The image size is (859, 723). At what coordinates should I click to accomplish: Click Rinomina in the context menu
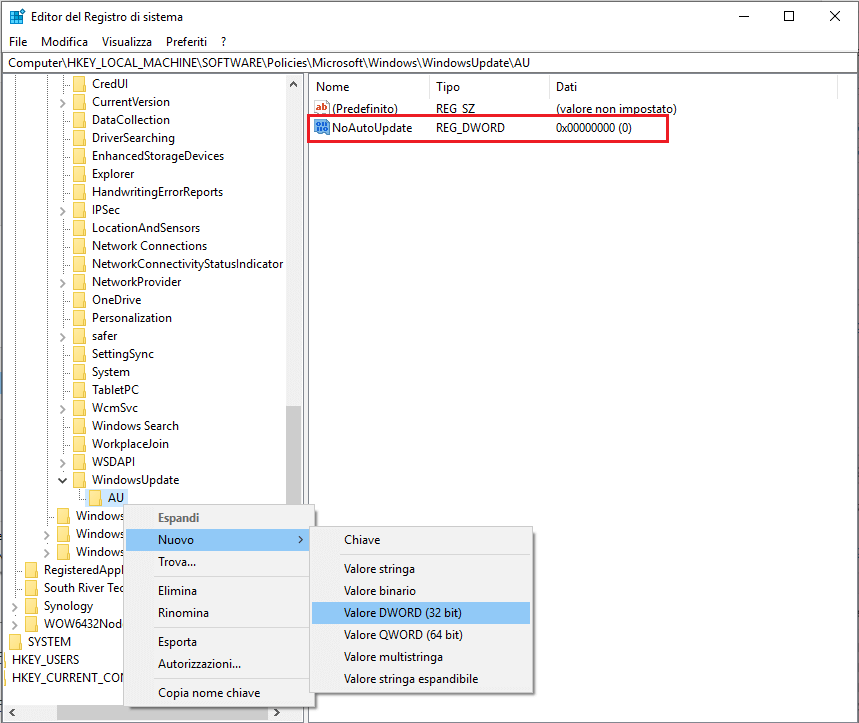tap(217, 613)
